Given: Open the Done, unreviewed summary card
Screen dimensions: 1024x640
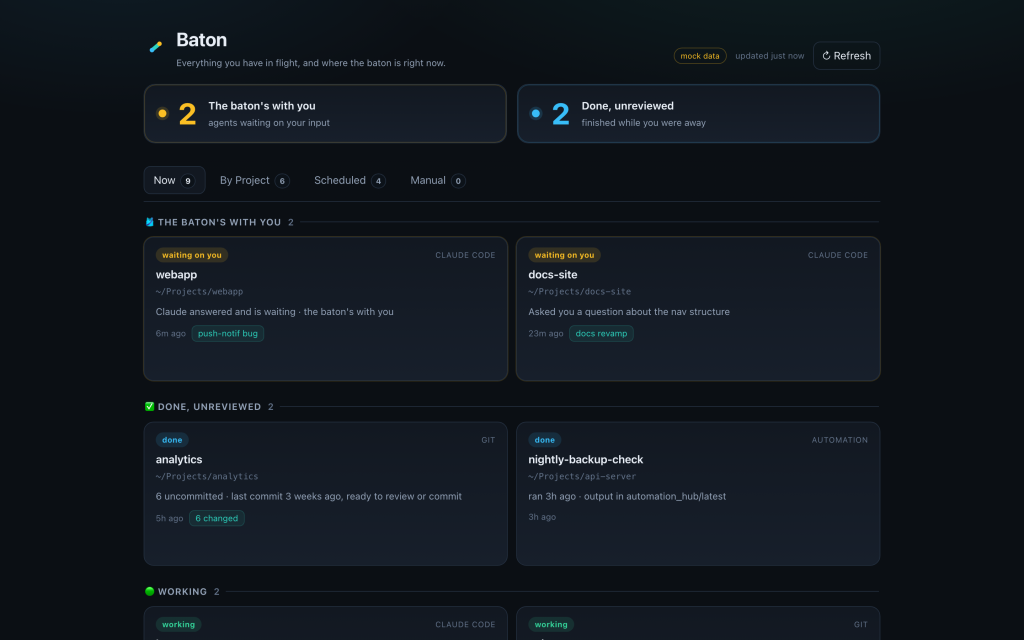Looking at the screenshot, I should [x=698, y=114].
